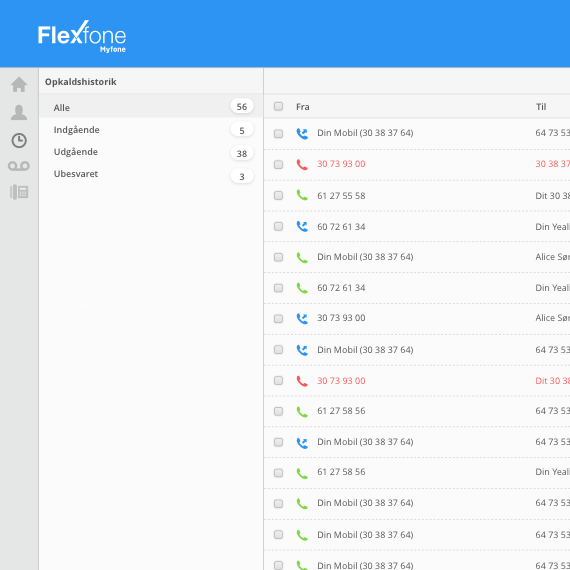Check the 61 27 58 56 to Din Yeal row

click(278, 473)
